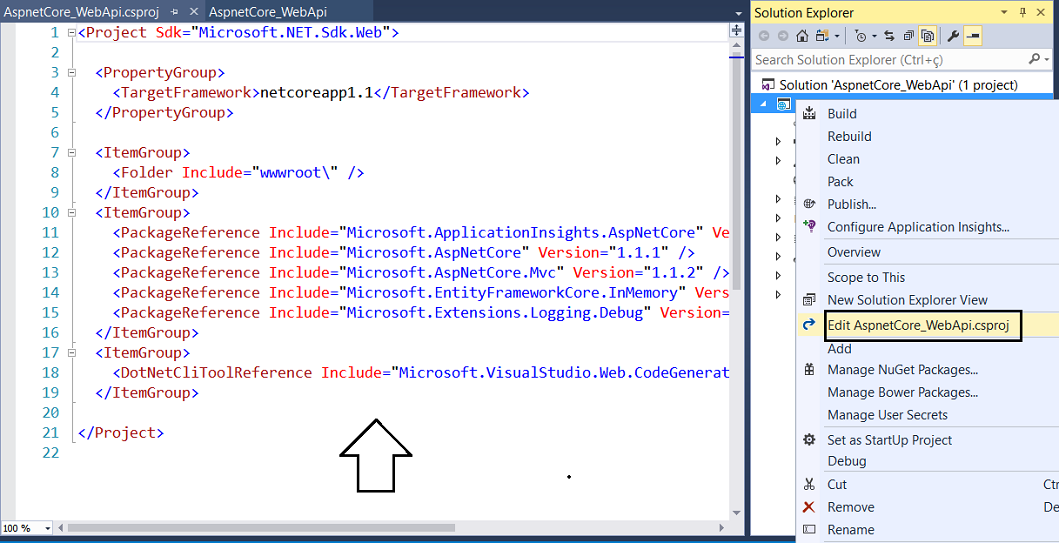Choose Cut from the context menu
Viewport: 1059px width, 543px height.
click(x=837, y=484)
